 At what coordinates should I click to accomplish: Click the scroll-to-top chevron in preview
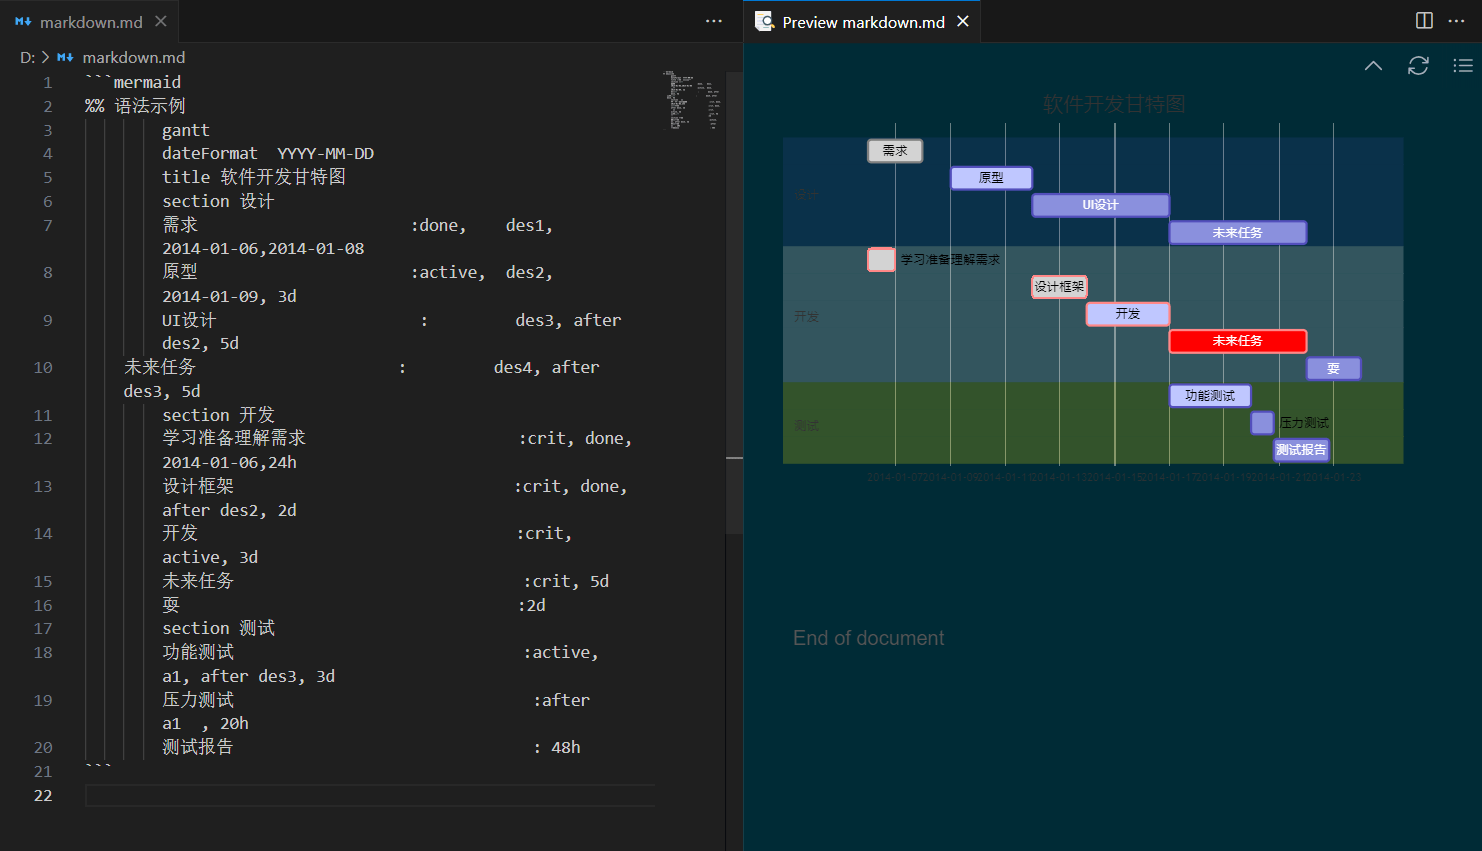(x=1373, y=66)
